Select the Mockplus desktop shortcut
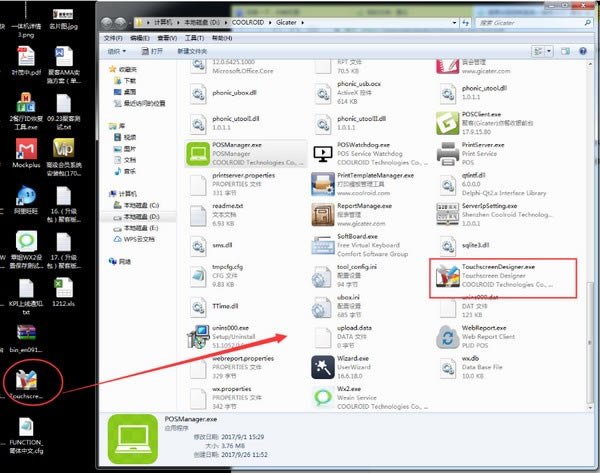600x473 pixels. tap(26, 153)
